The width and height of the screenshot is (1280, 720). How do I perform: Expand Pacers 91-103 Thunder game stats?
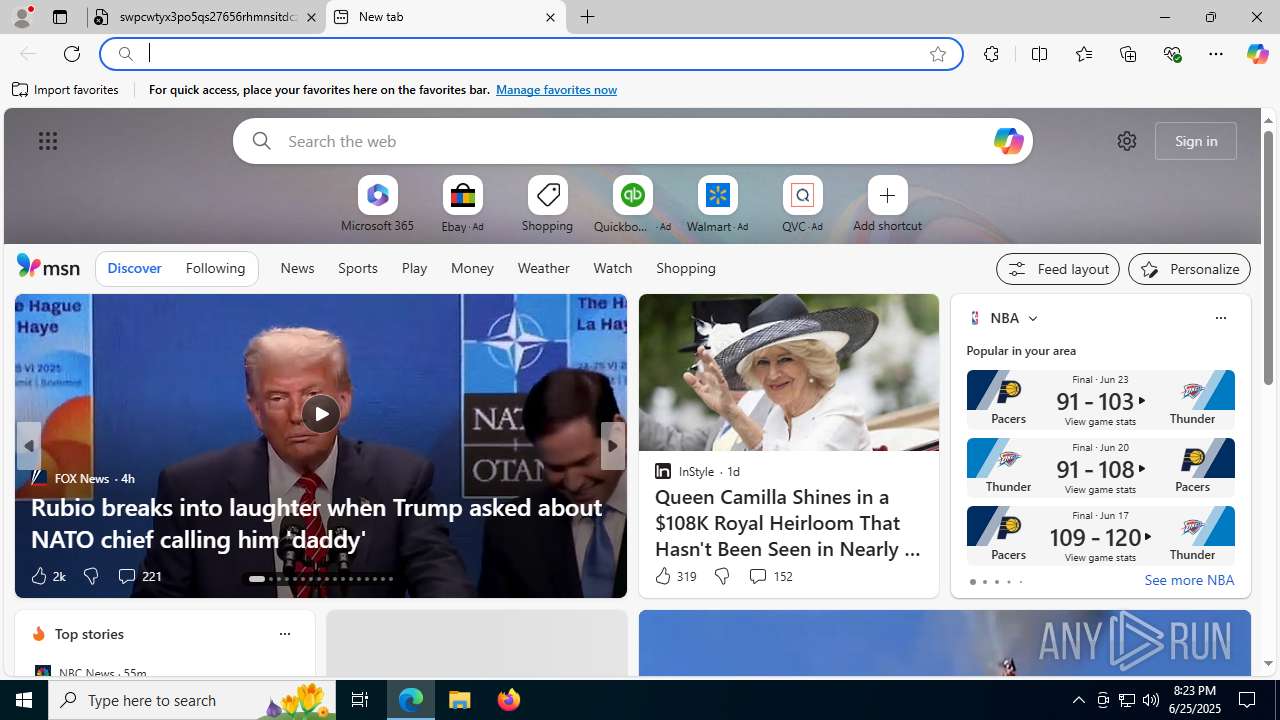[x=1100, y=400]
